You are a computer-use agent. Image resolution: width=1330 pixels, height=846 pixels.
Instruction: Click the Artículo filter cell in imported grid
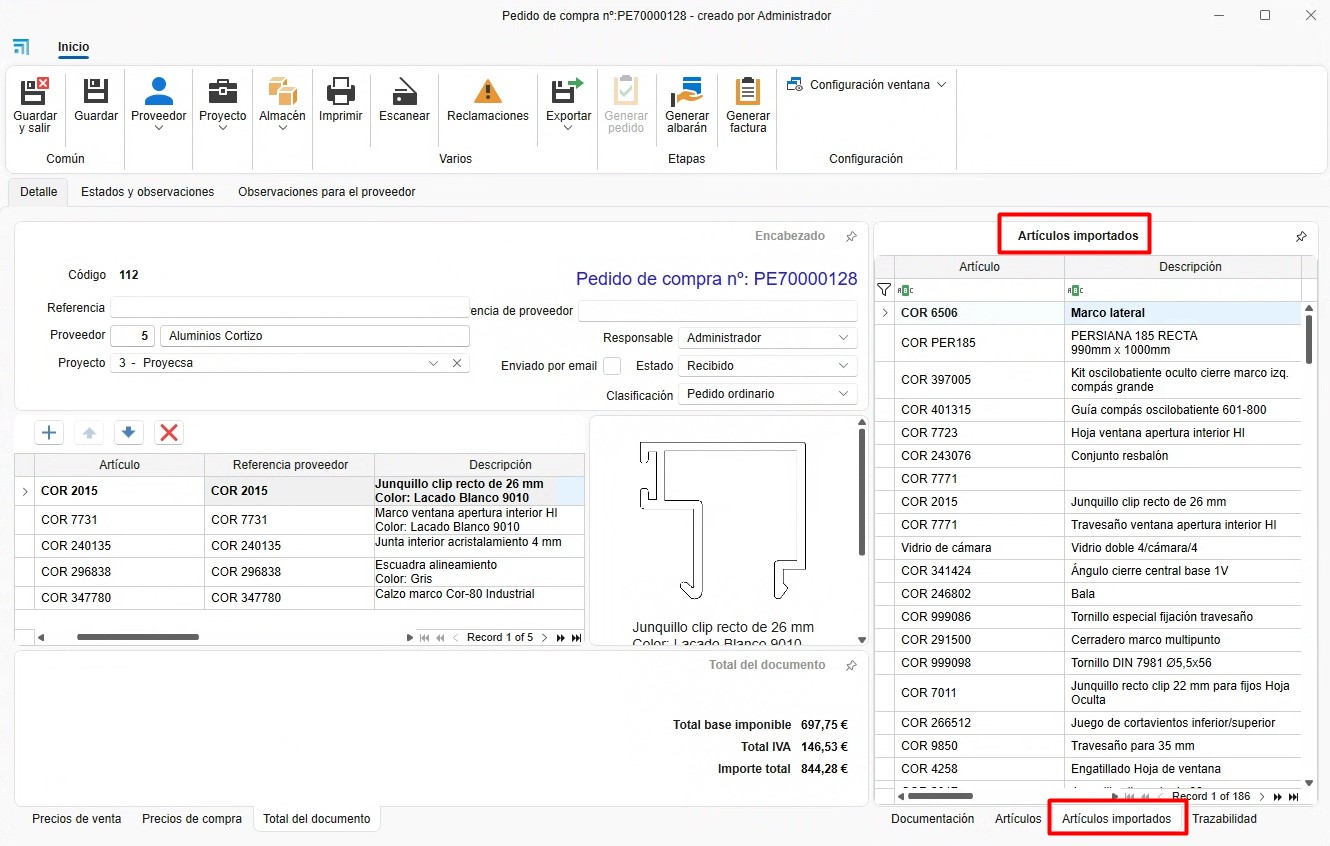979,290
